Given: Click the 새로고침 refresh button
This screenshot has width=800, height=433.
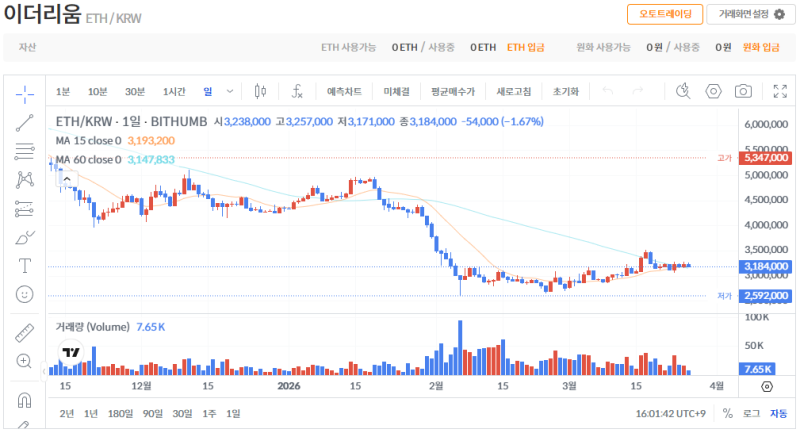Looking at the screenshot, I should (x=514, y=91).
